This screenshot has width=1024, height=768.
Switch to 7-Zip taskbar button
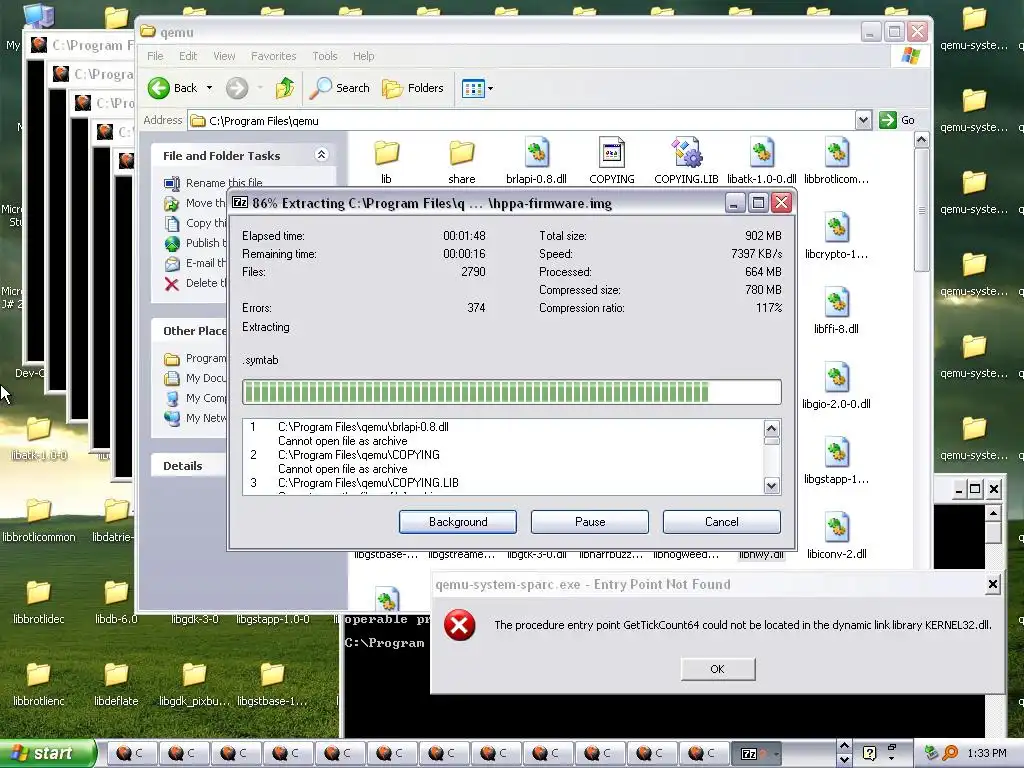tap(756, 754)
